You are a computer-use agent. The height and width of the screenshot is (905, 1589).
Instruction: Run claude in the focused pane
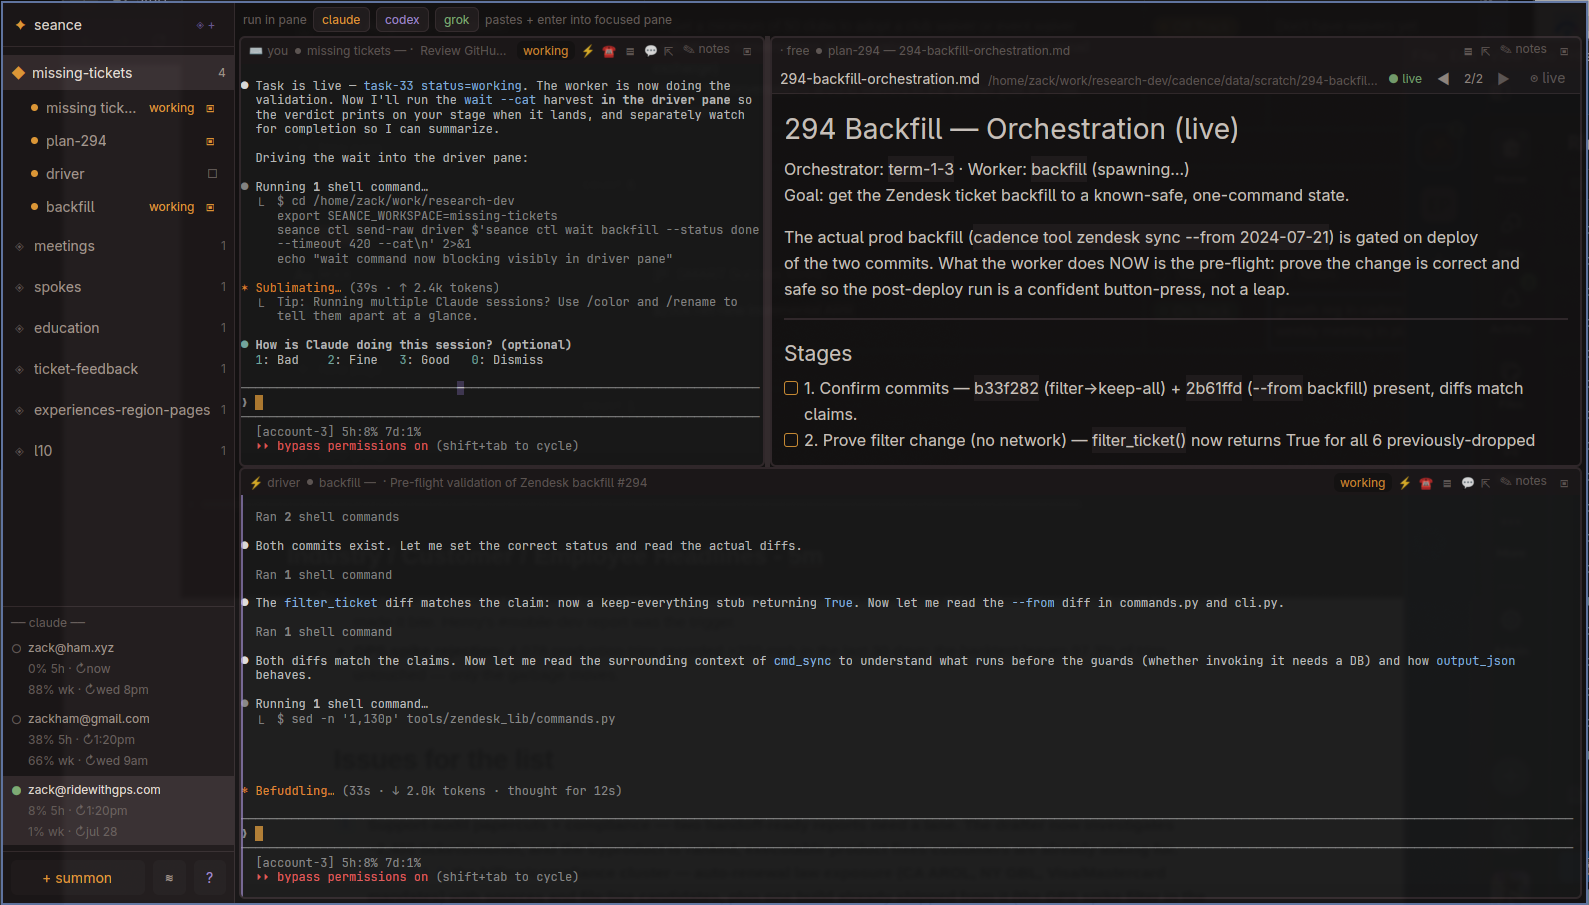click(341, 20)
